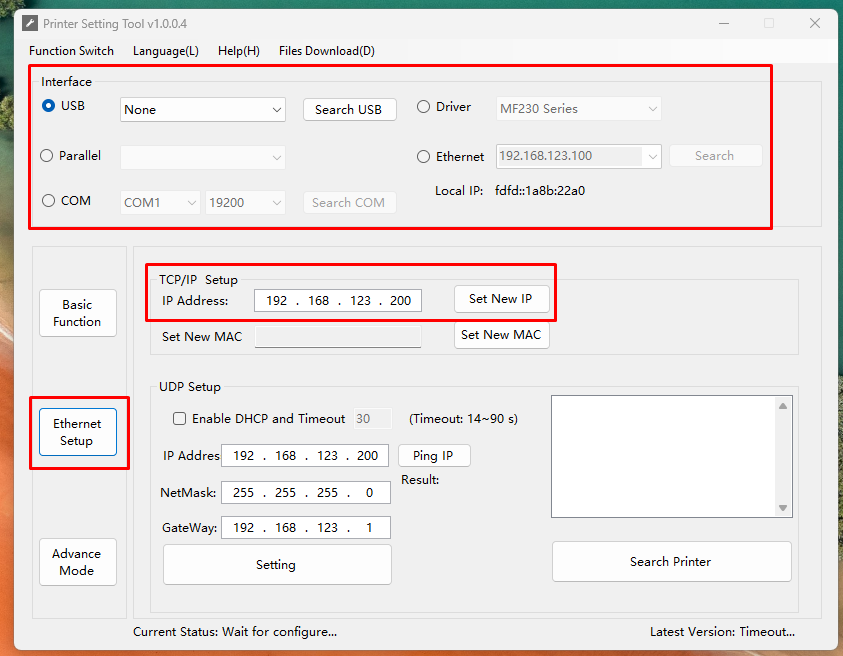Click the results list scrollbar down arrow
Viewport: 843px width, 656px height.
click(x=783, y=508)
